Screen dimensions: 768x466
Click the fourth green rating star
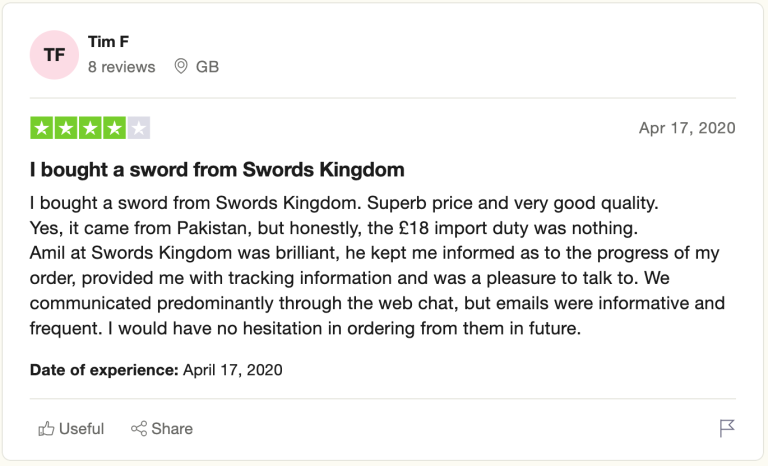click(114, 128)
